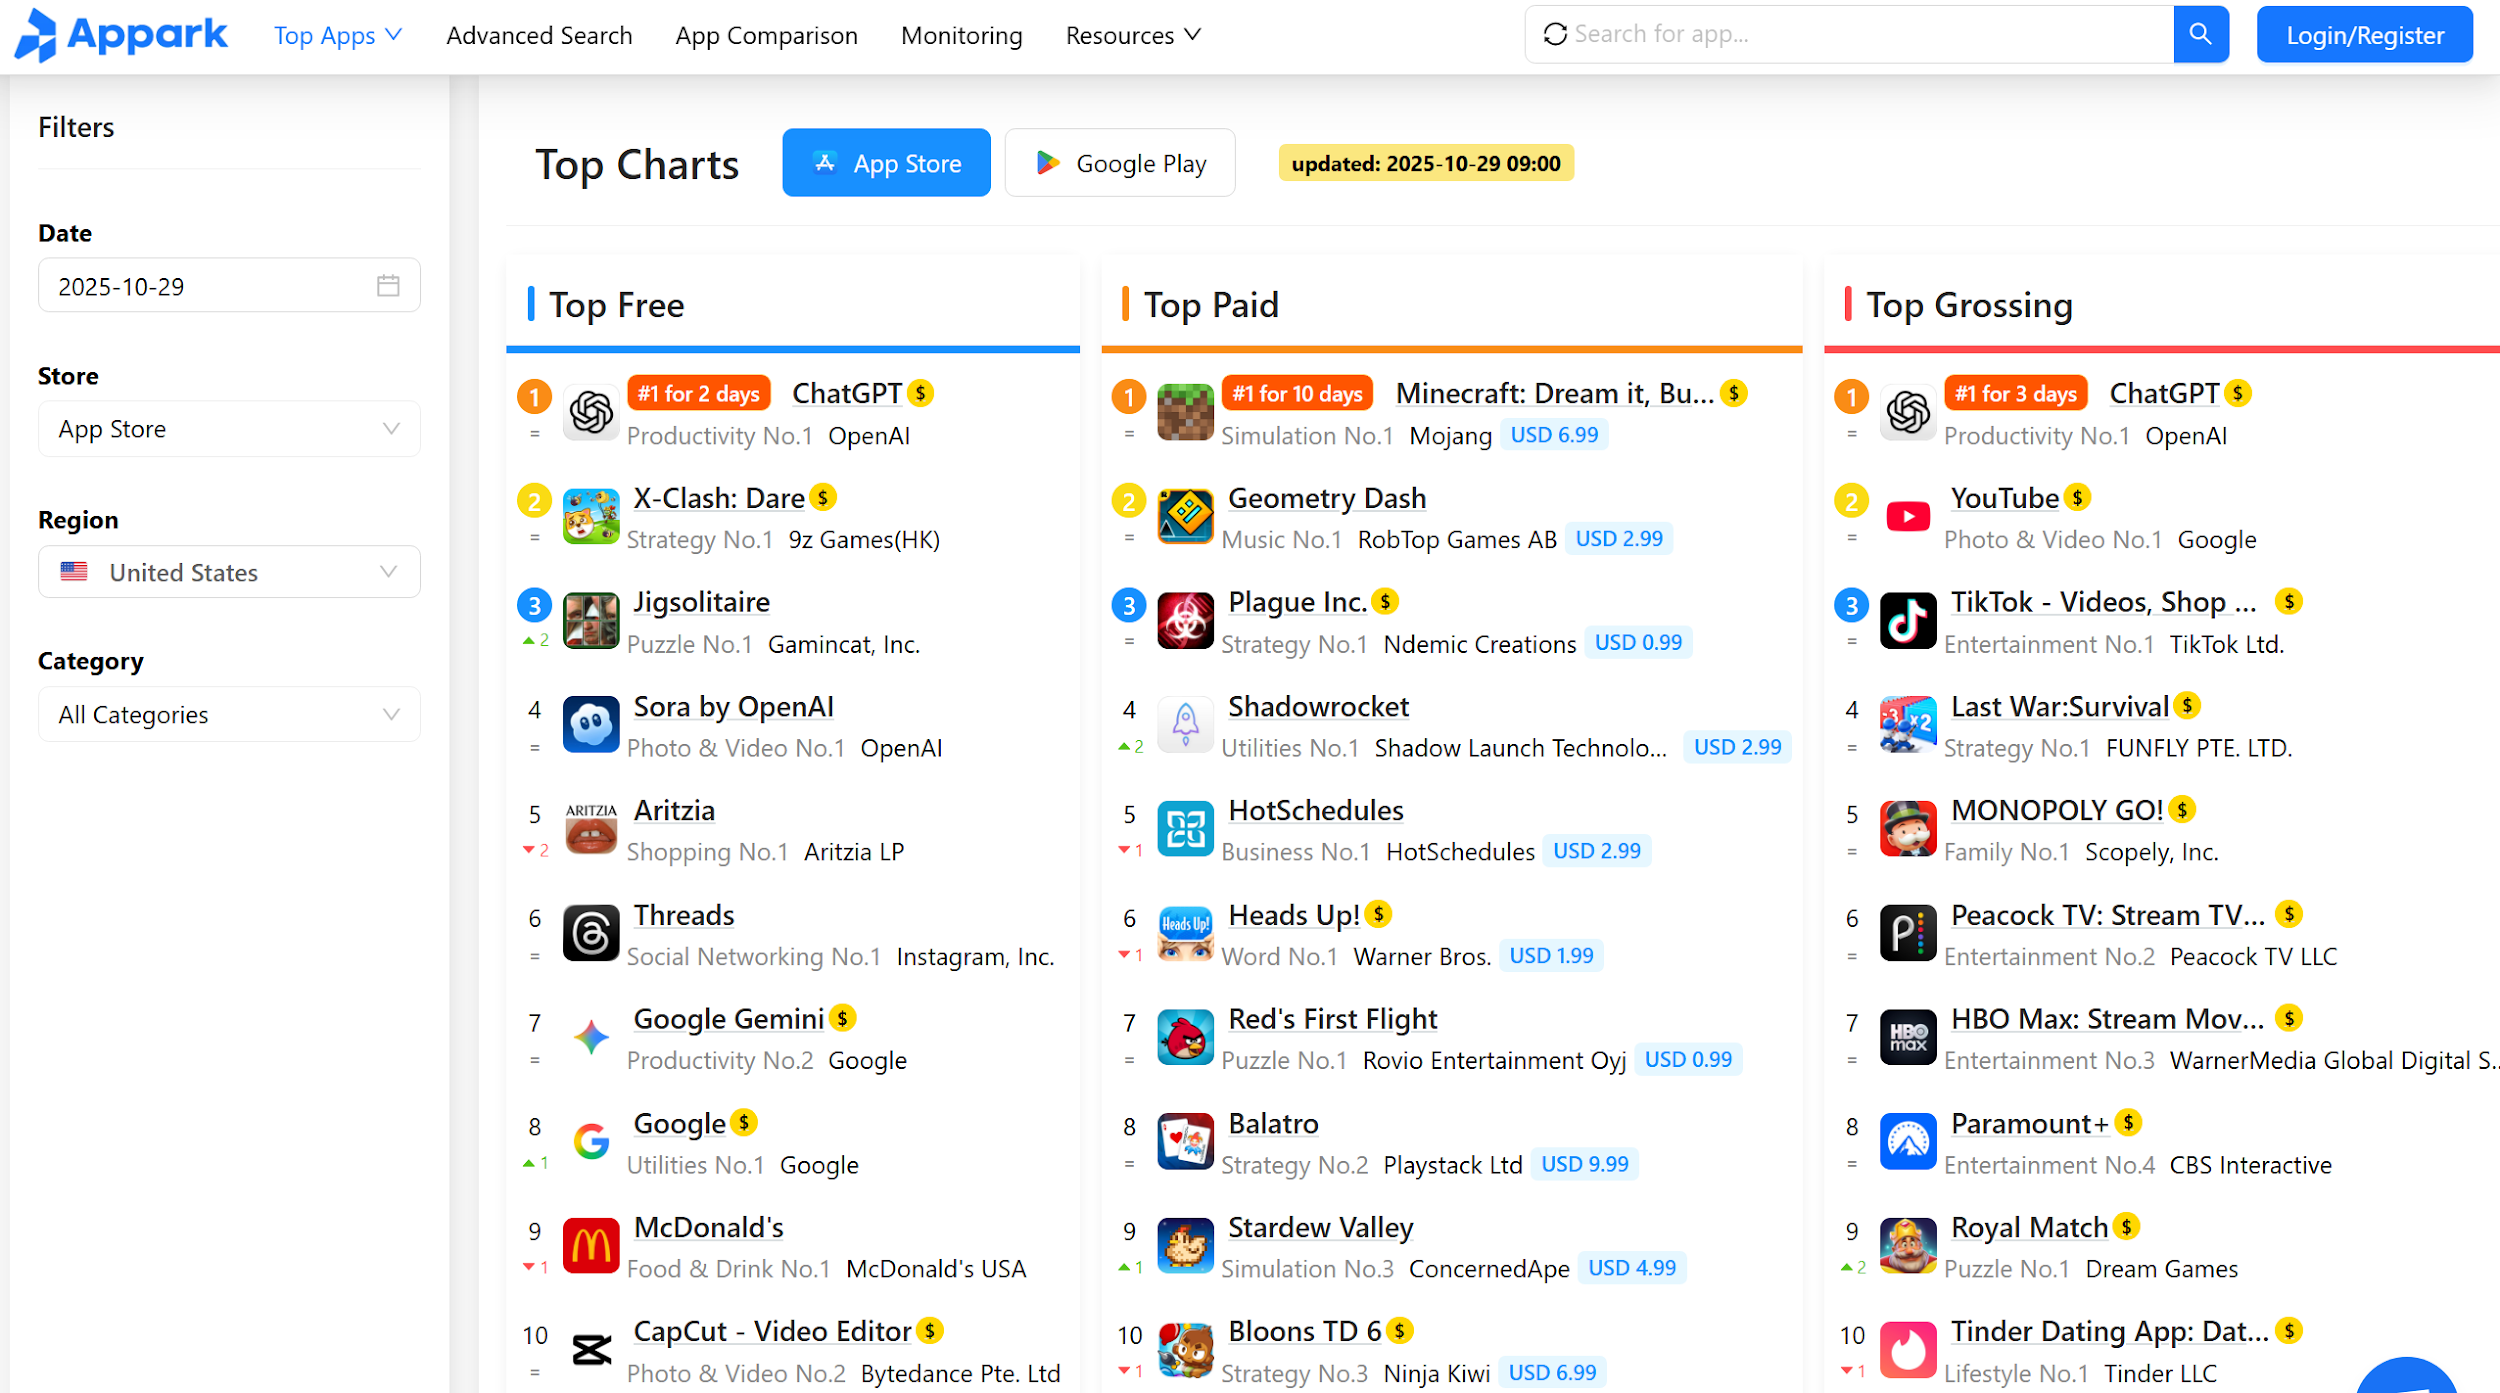Click the Minecraft app icon in Top Paid
This screenshot has height=1393, width=2500.
(1185, 412)
